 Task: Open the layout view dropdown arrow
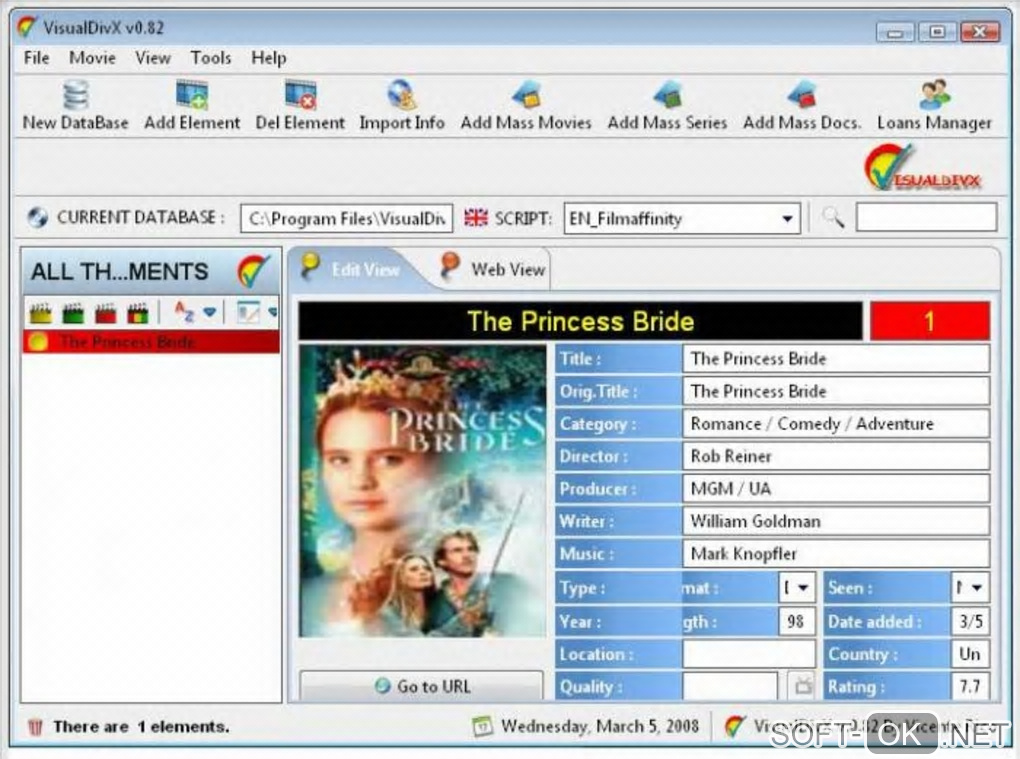click(x=273, y=313)
